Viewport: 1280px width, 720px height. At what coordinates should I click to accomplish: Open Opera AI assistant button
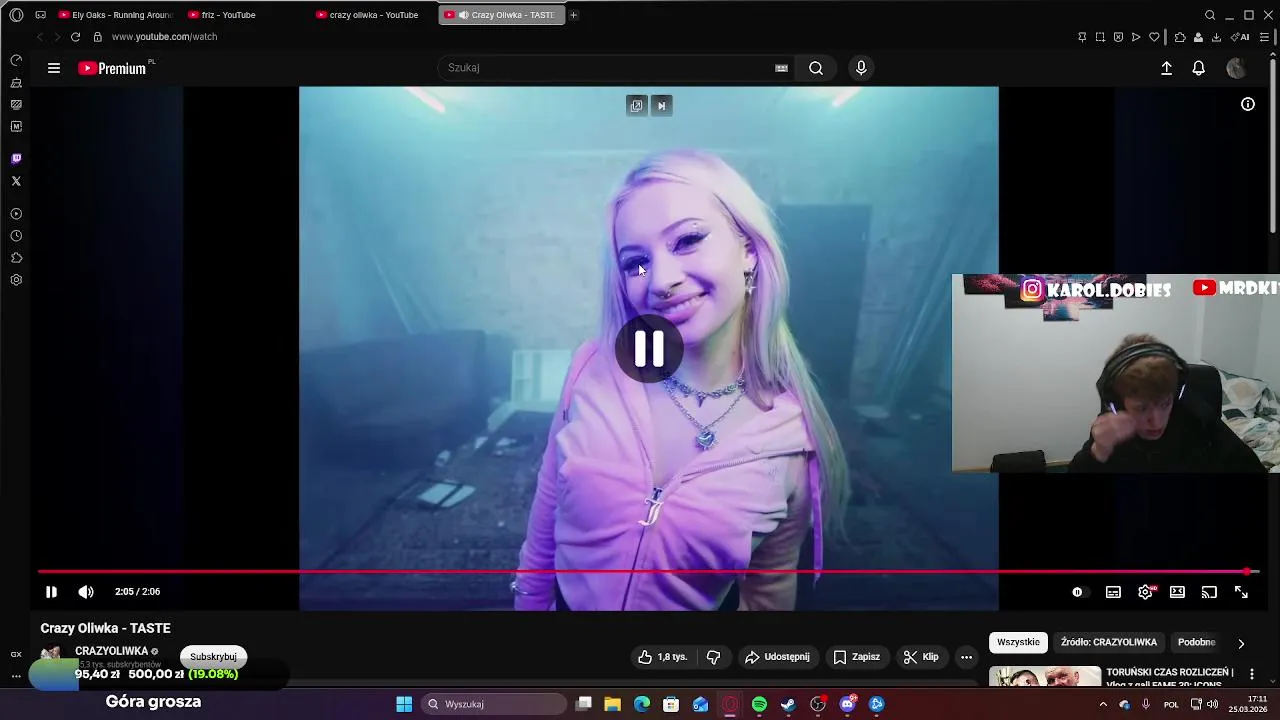1240,37
